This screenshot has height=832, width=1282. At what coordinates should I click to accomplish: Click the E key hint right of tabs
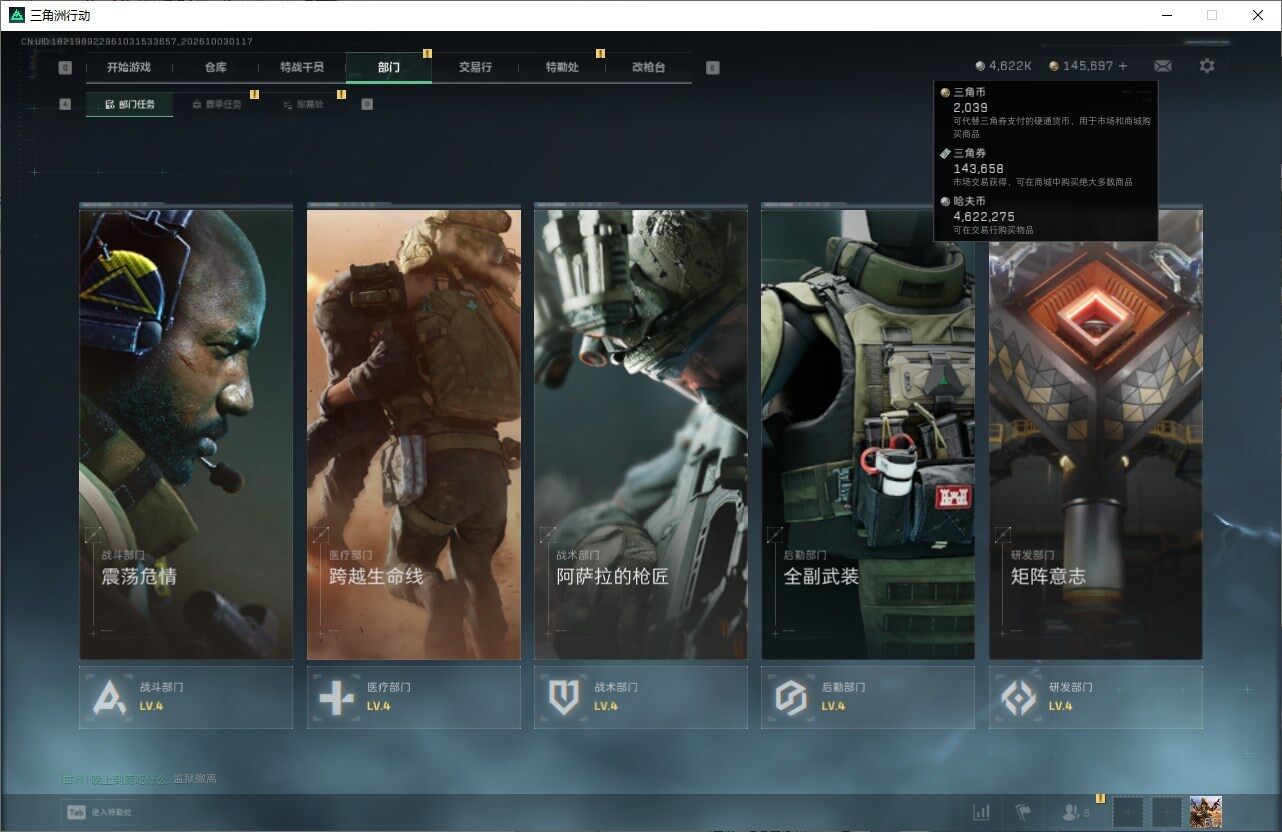point(712,68)
